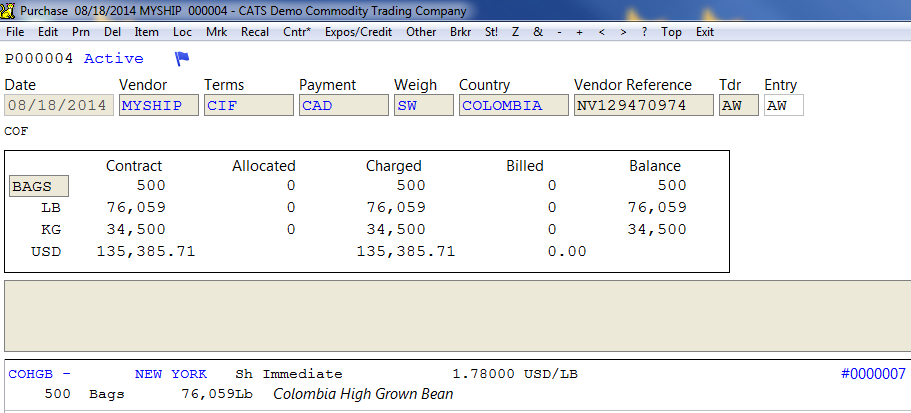This screenshot has width=911, height=413.
Task: Click the Date field 08/18/2014
Action: pos(59,105)
